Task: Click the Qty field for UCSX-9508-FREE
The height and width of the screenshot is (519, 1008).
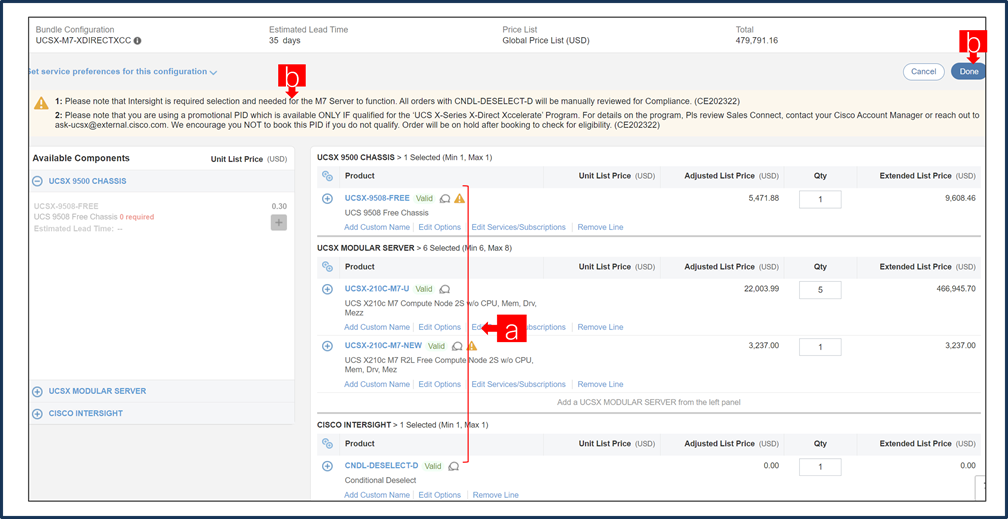Action: coord(820,199)
